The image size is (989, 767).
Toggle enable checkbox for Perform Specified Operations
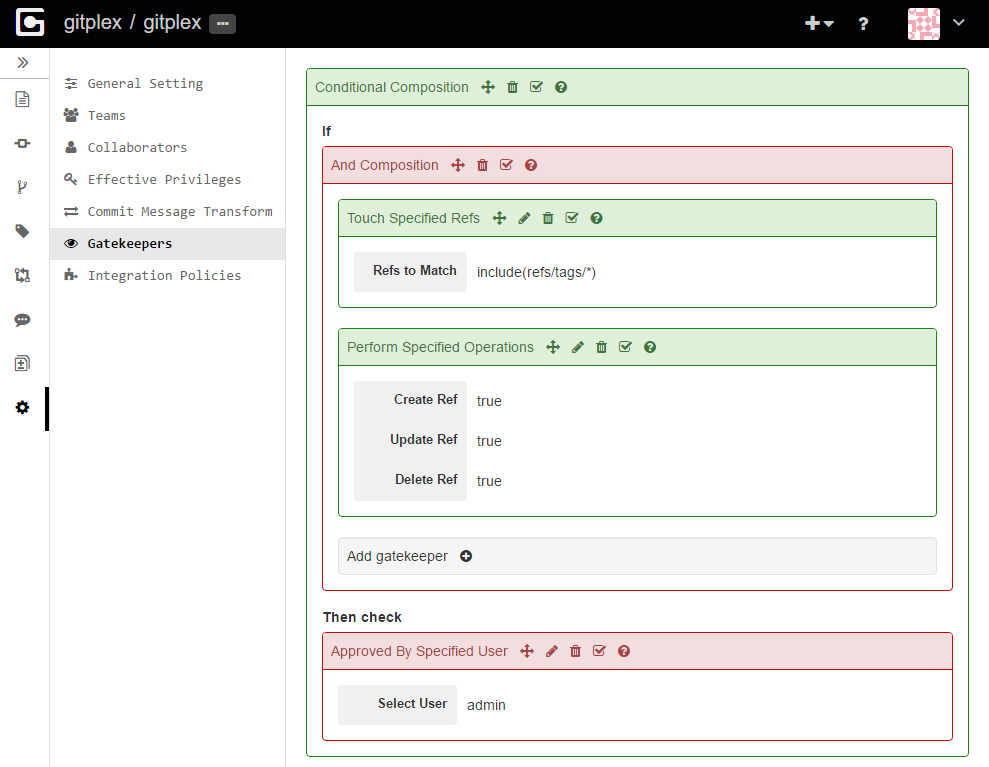(625, 348)
